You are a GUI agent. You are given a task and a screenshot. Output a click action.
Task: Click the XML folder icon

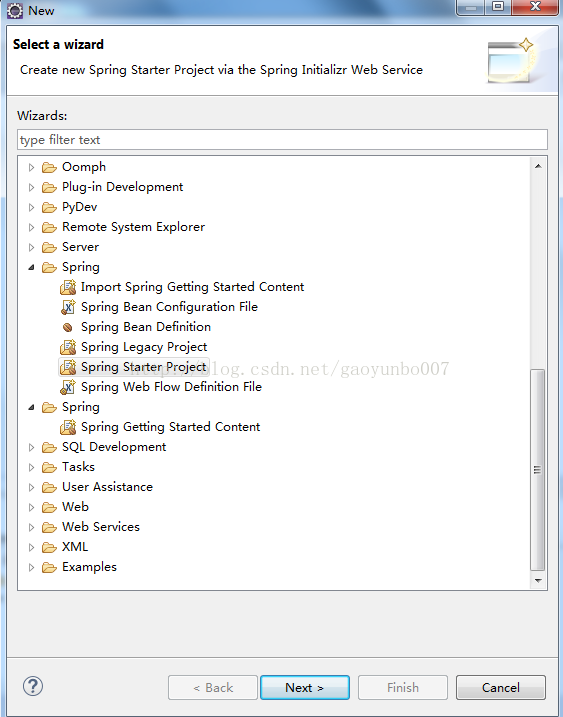click(49, 547)
